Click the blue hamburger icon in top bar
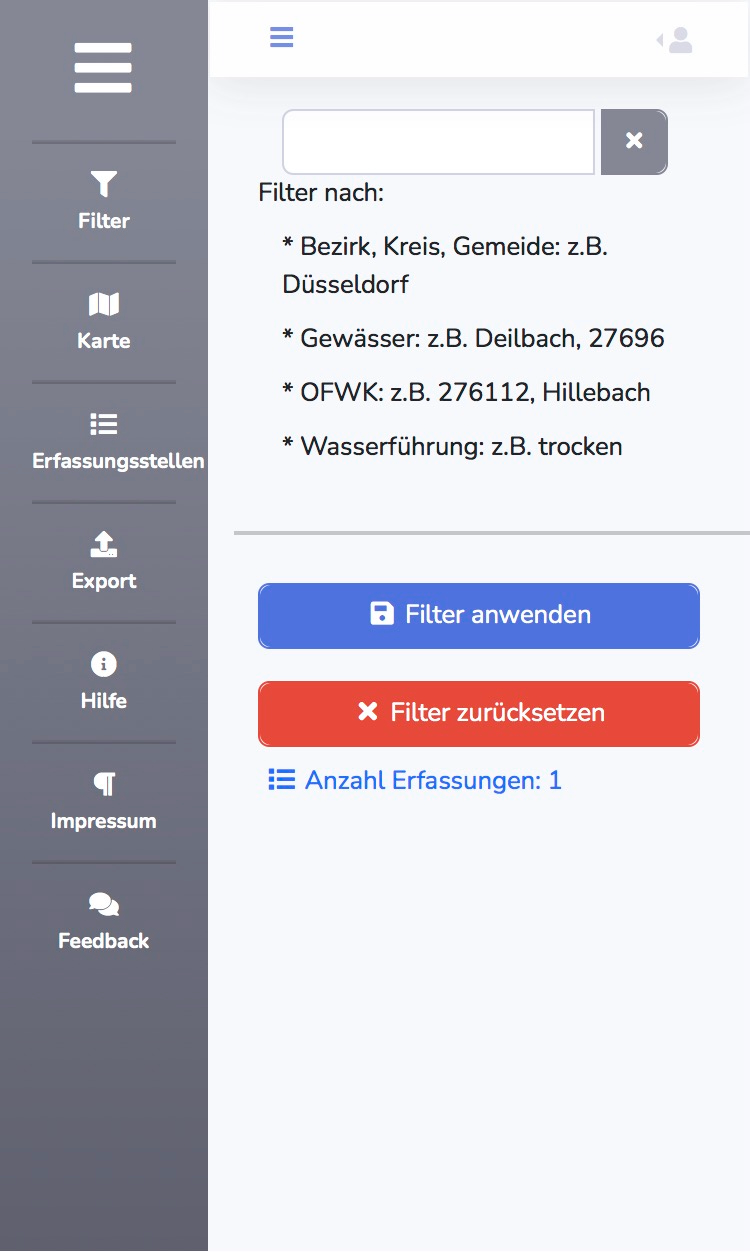Image resolution: width=750 pixels, height=1252 pixels. [x=282, y=38]
